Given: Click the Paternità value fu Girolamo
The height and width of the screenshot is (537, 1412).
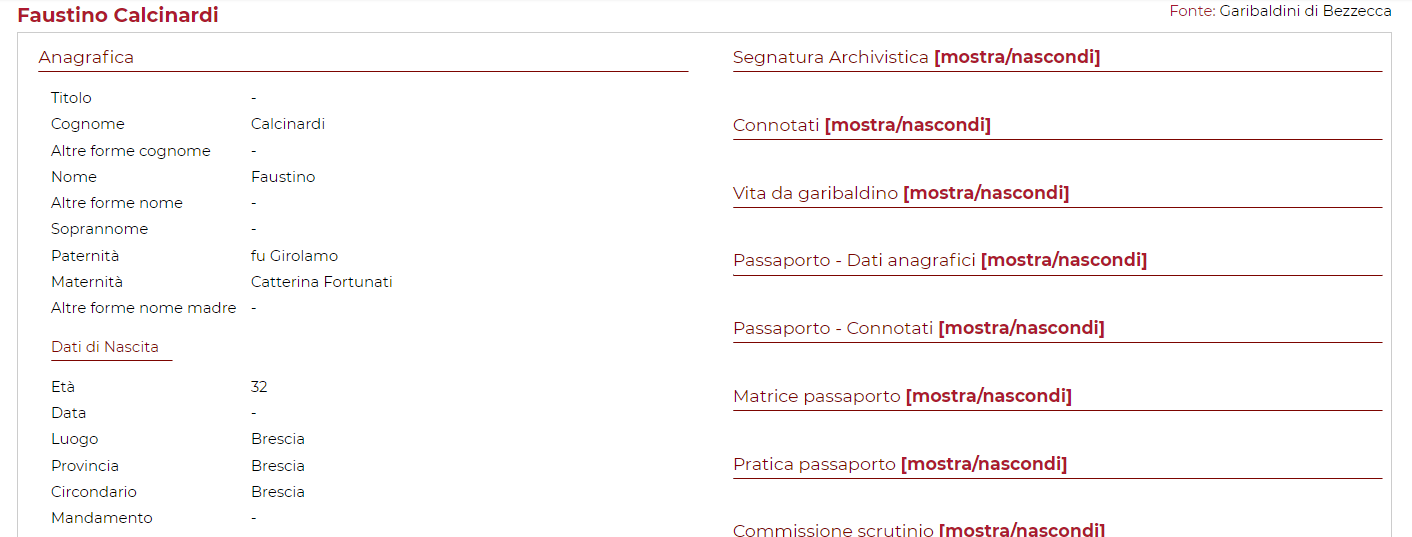Looking at the screenshot, I should [x=294, y=256].
